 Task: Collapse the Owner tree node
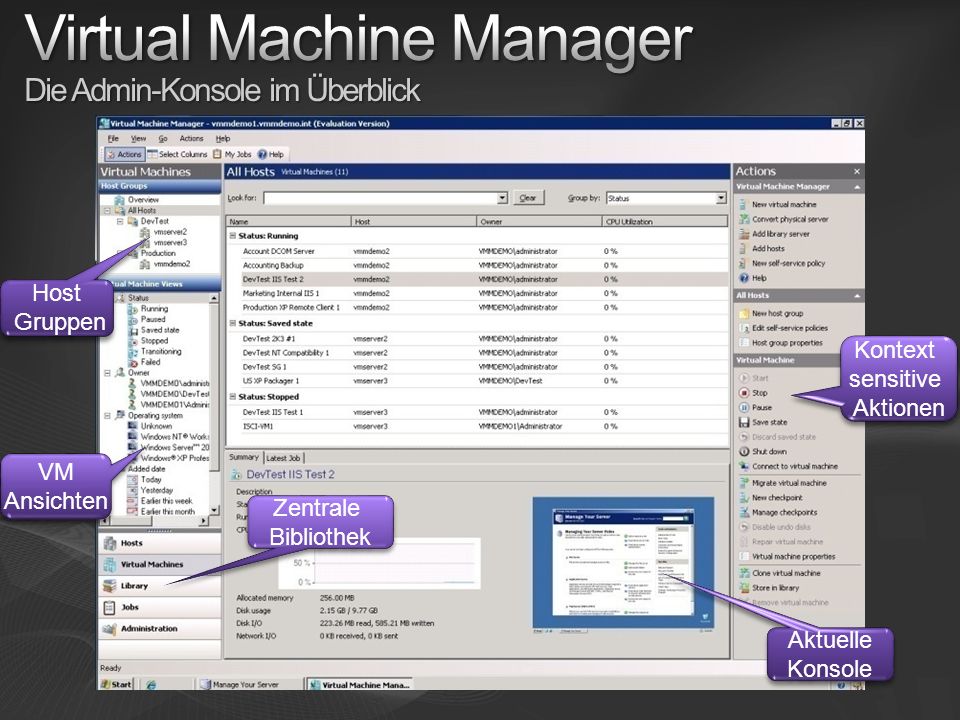pyautogui.click(x=108, y=372)
